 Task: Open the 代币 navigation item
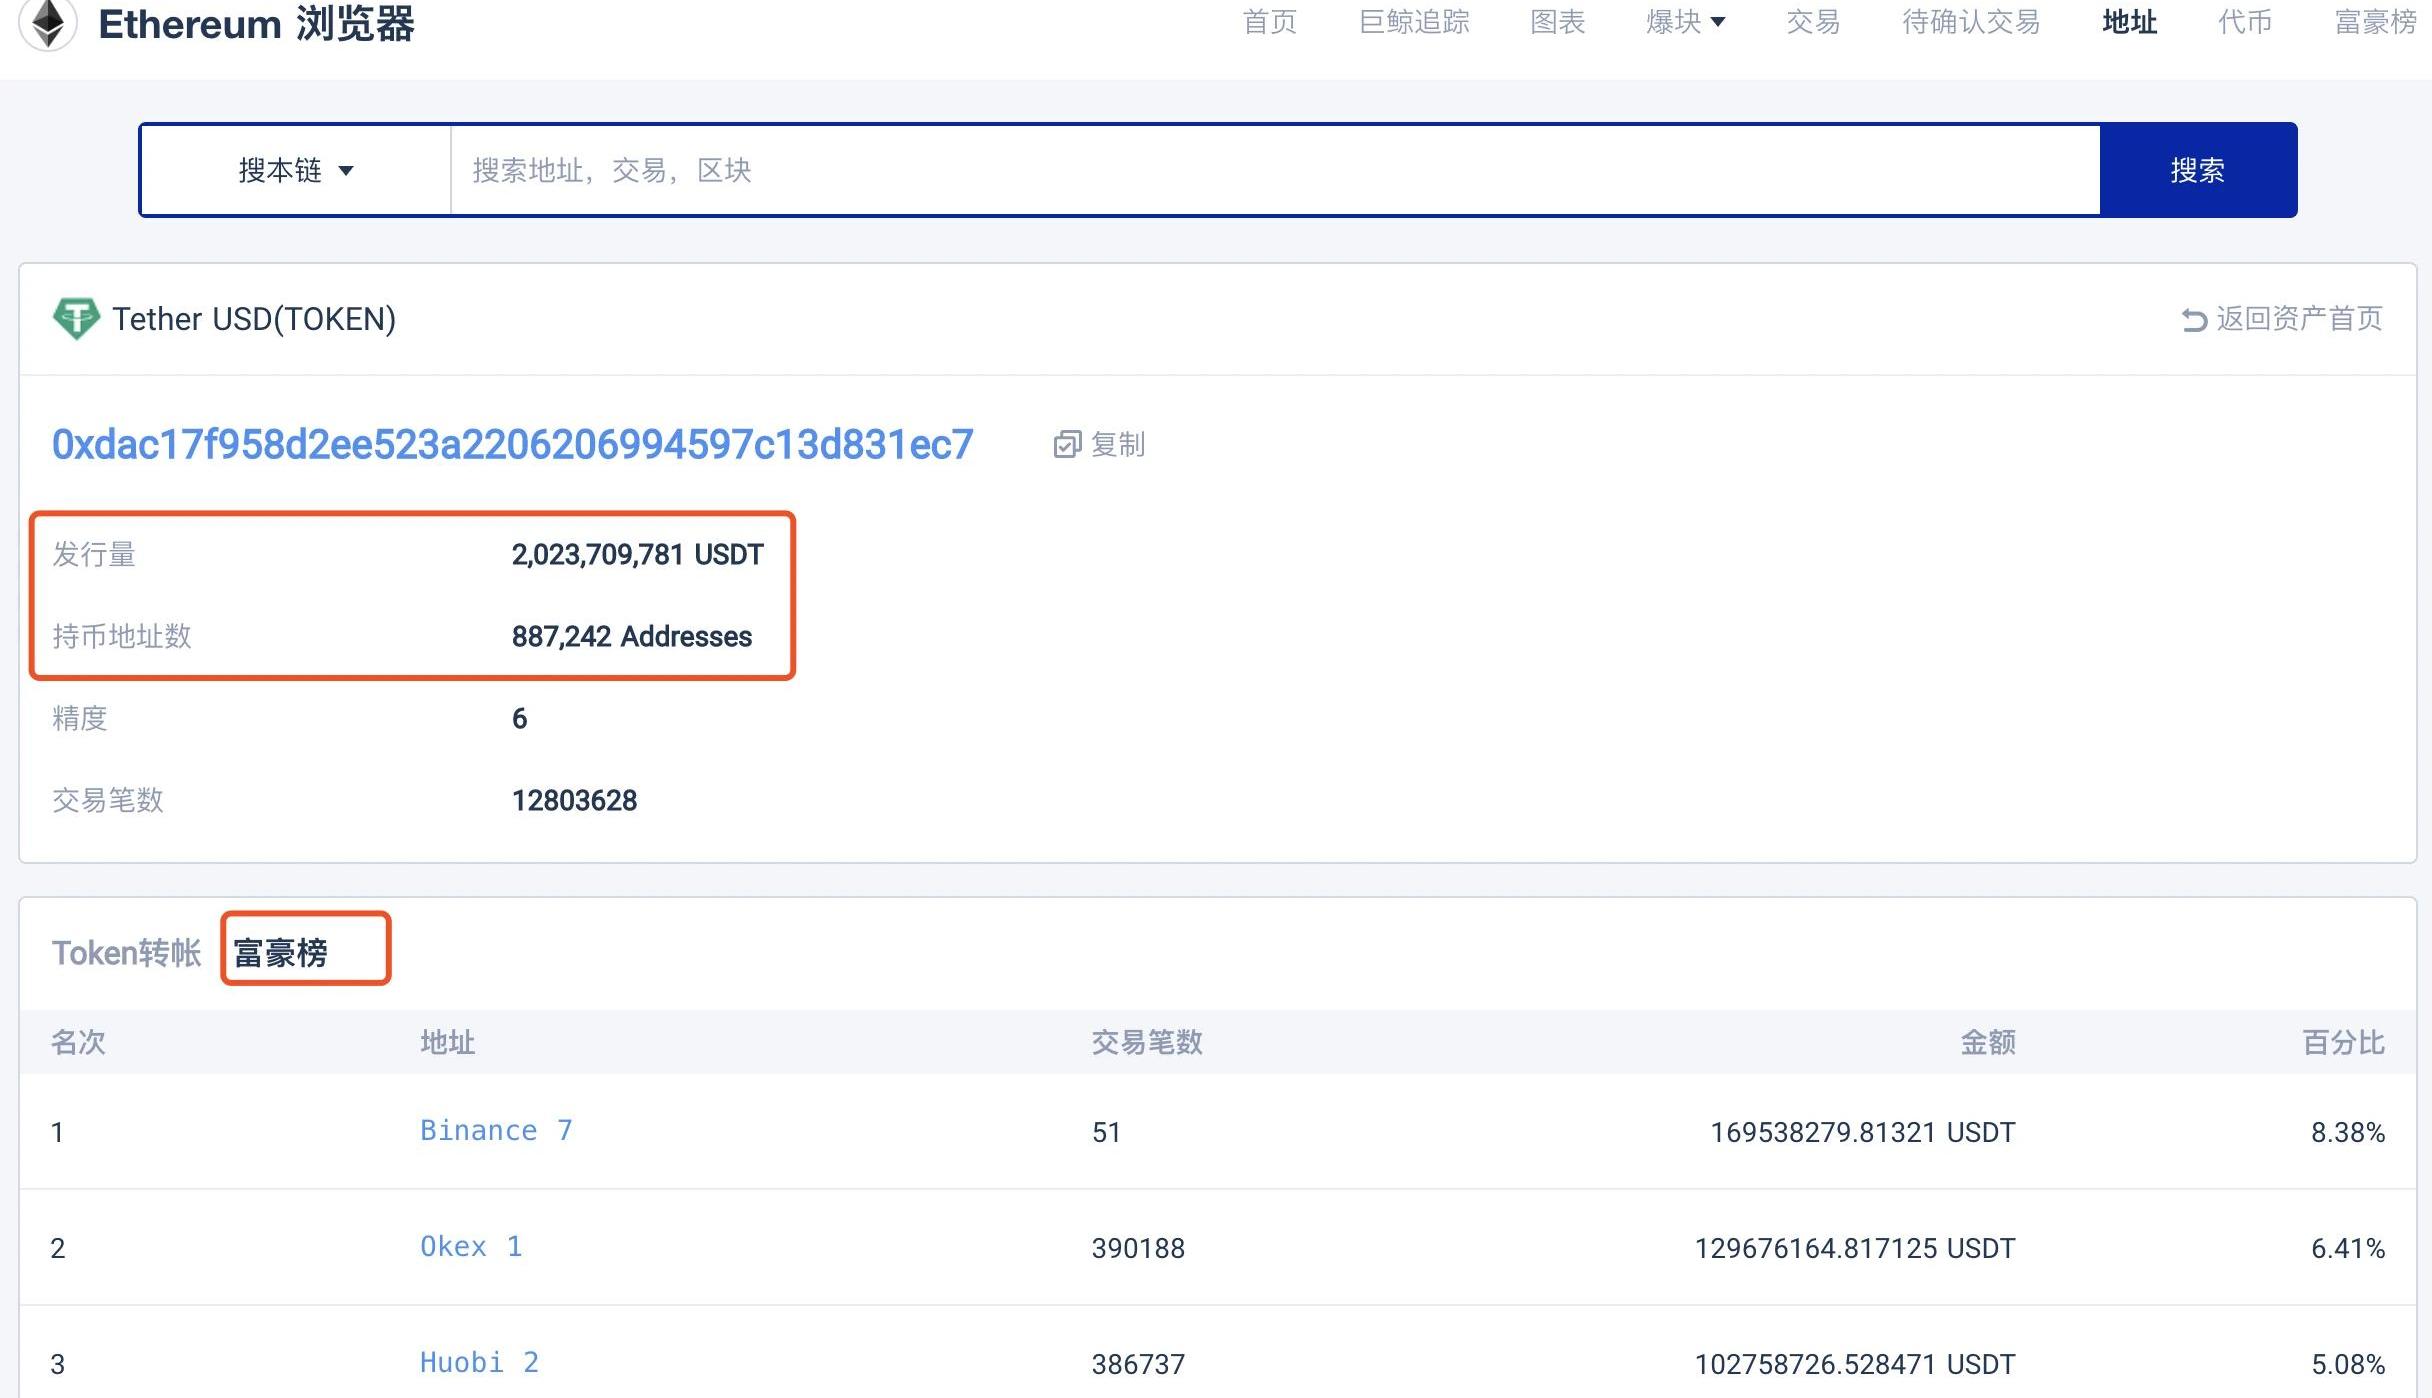click(x=2245, y=22)
